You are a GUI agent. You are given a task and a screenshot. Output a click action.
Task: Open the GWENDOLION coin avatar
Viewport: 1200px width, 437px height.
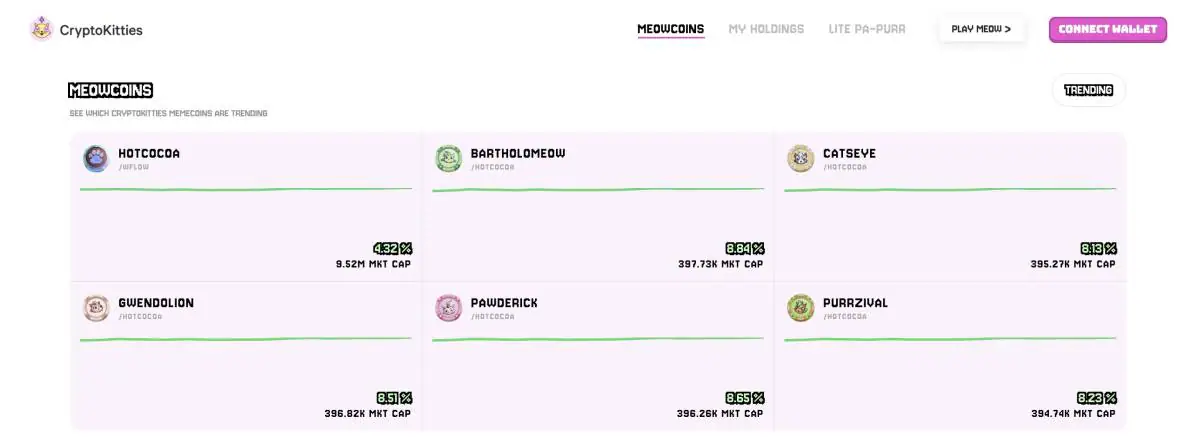tap(96, 308)
